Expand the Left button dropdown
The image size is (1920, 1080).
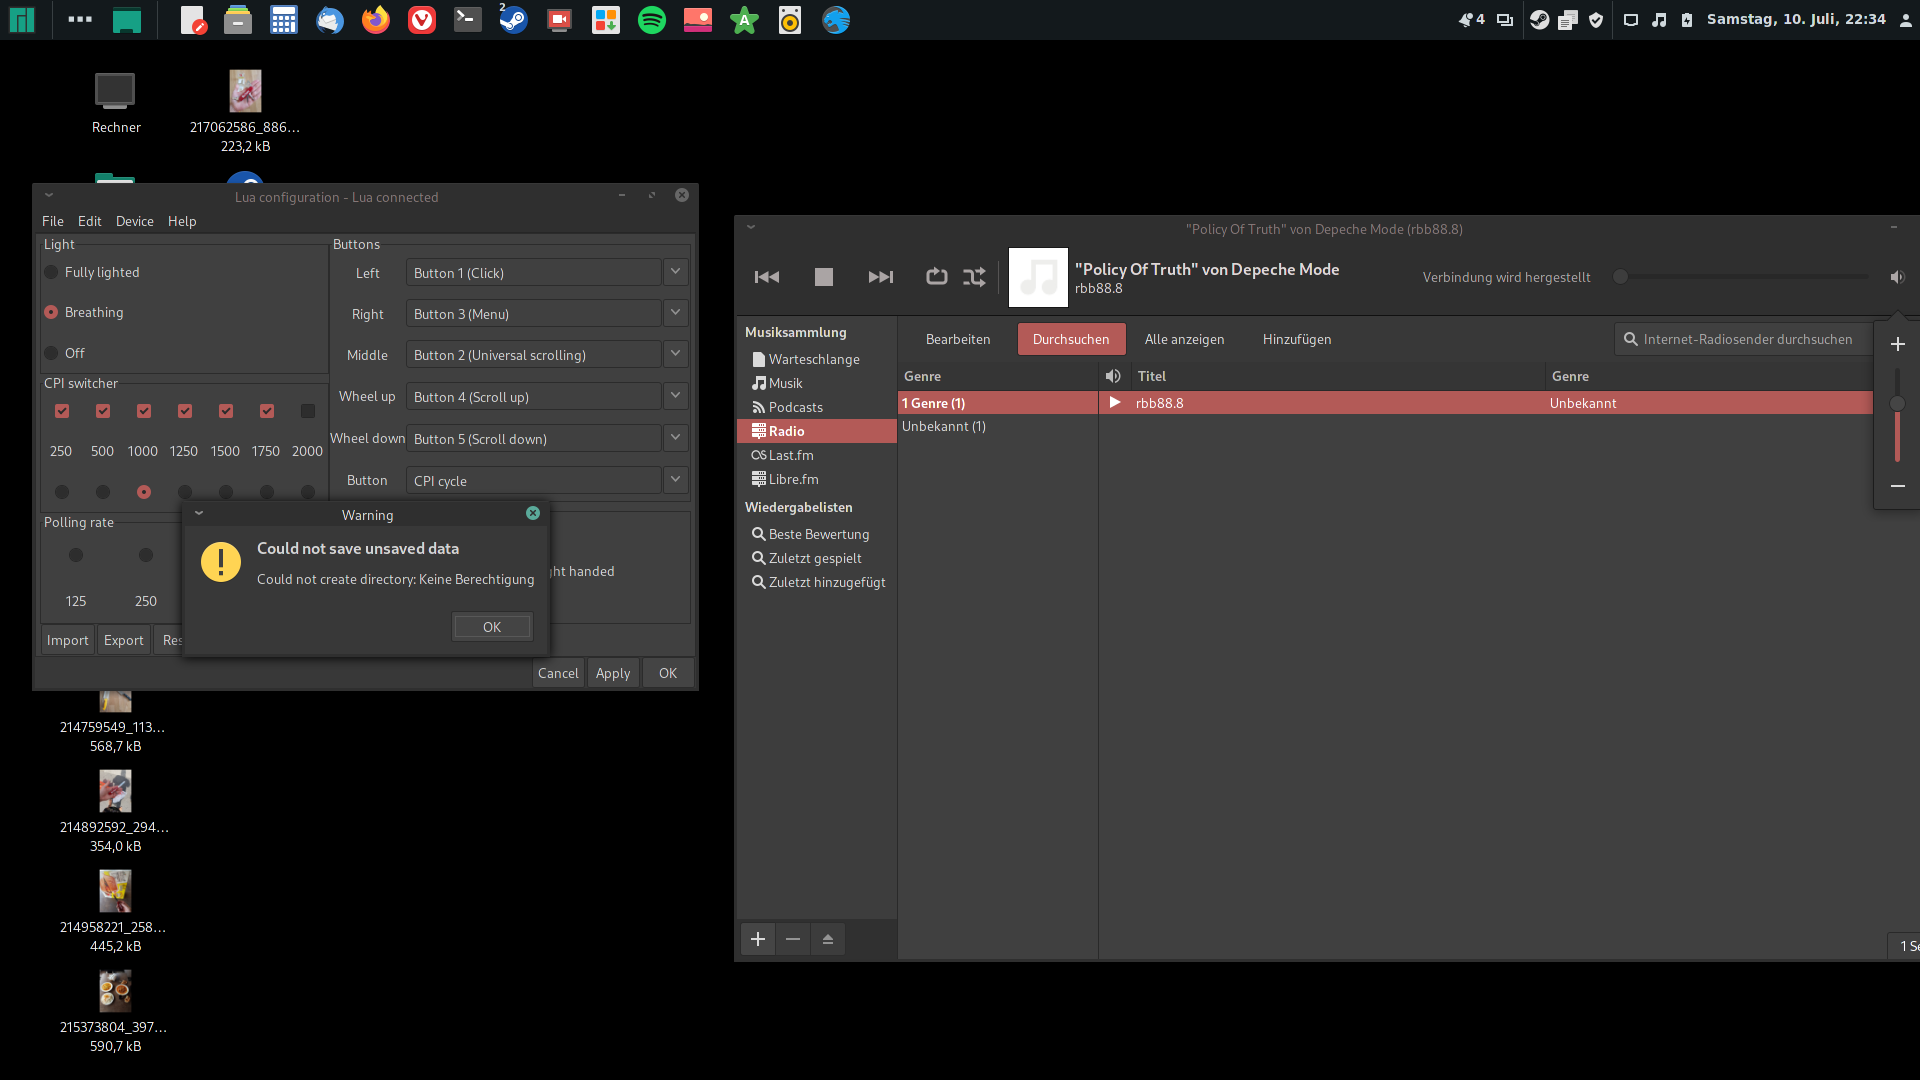pyautogui.click(x=675, y=272)
